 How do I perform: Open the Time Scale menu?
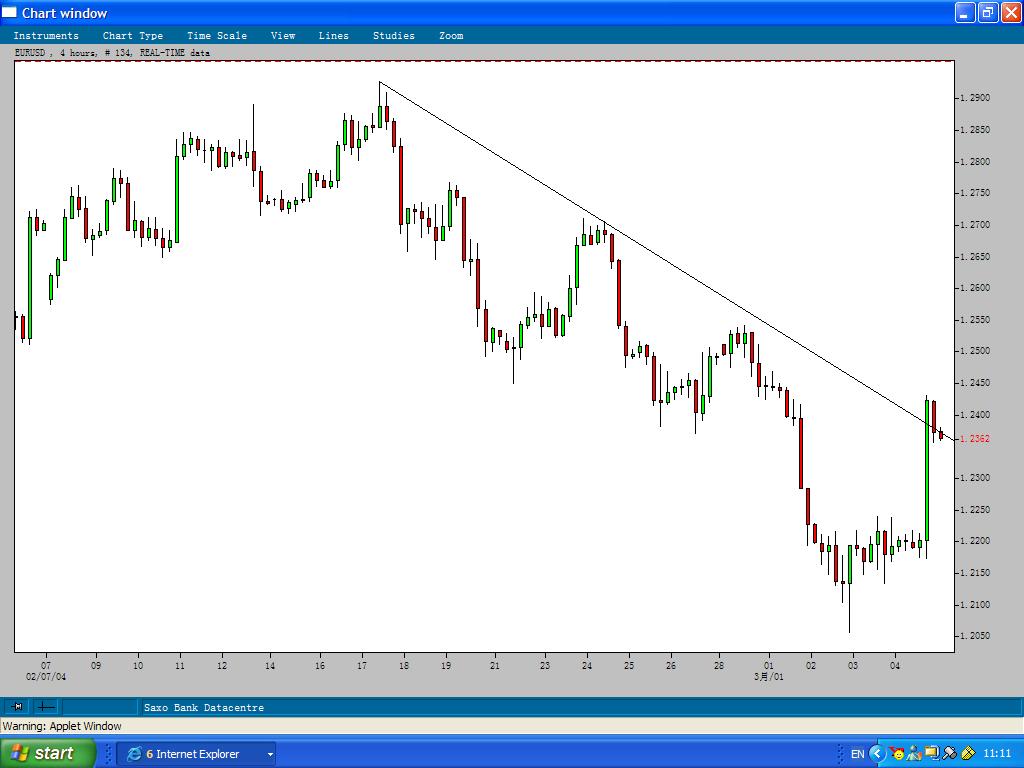tap(216, 35)
